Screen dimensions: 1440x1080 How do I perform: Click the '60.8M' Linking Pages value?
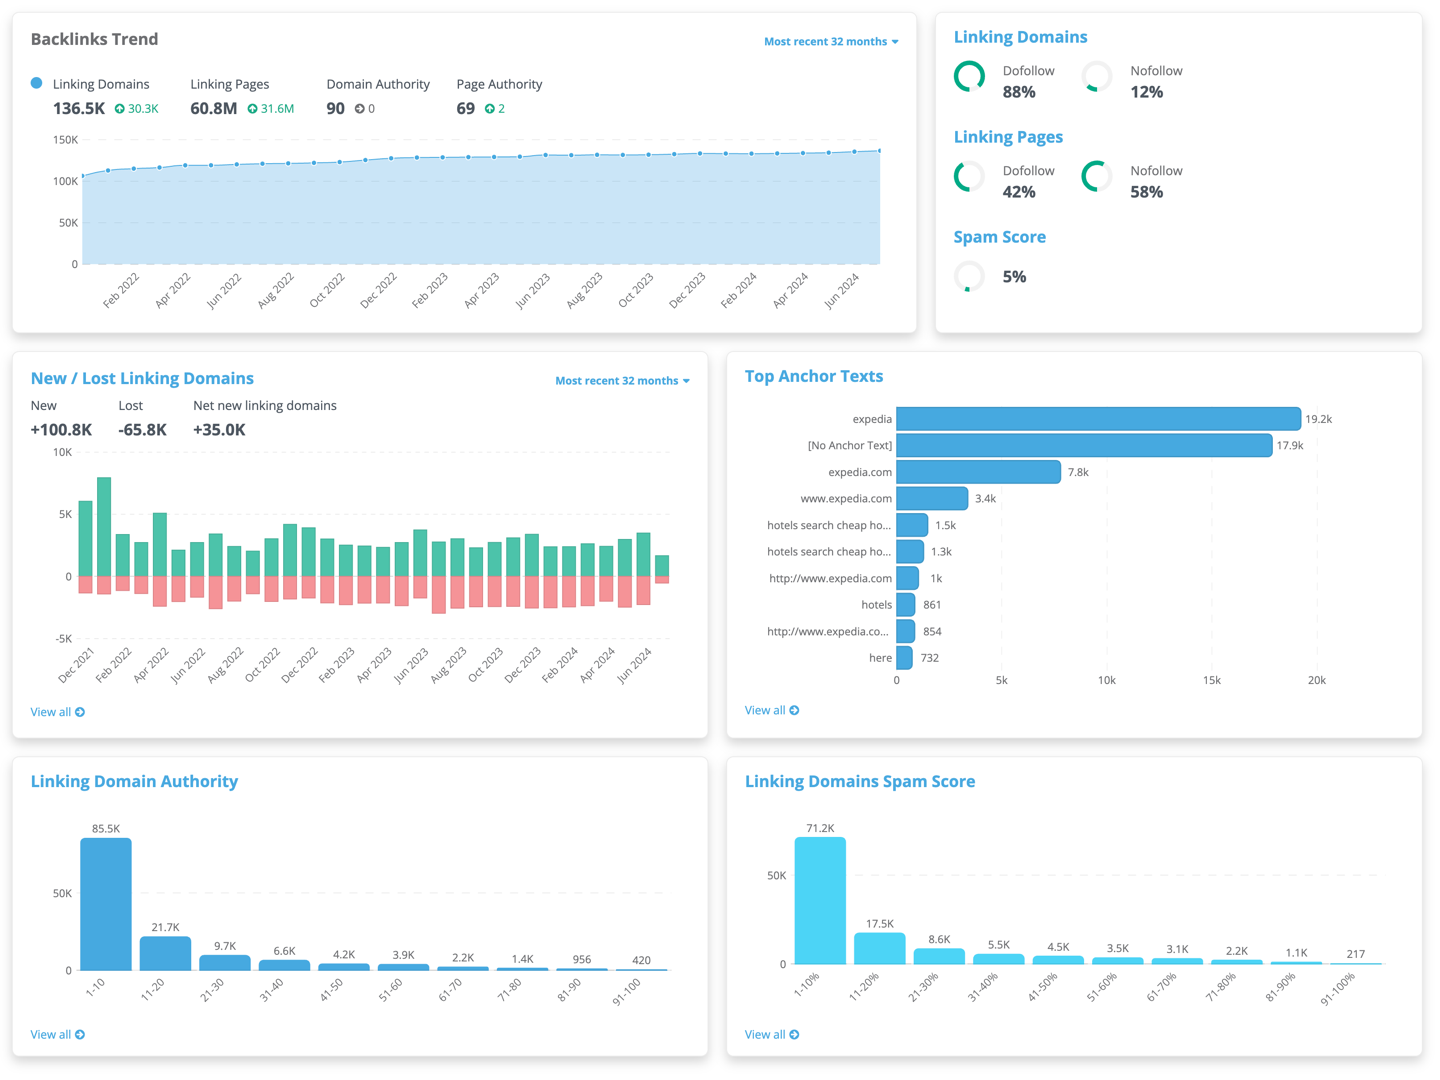214,108
